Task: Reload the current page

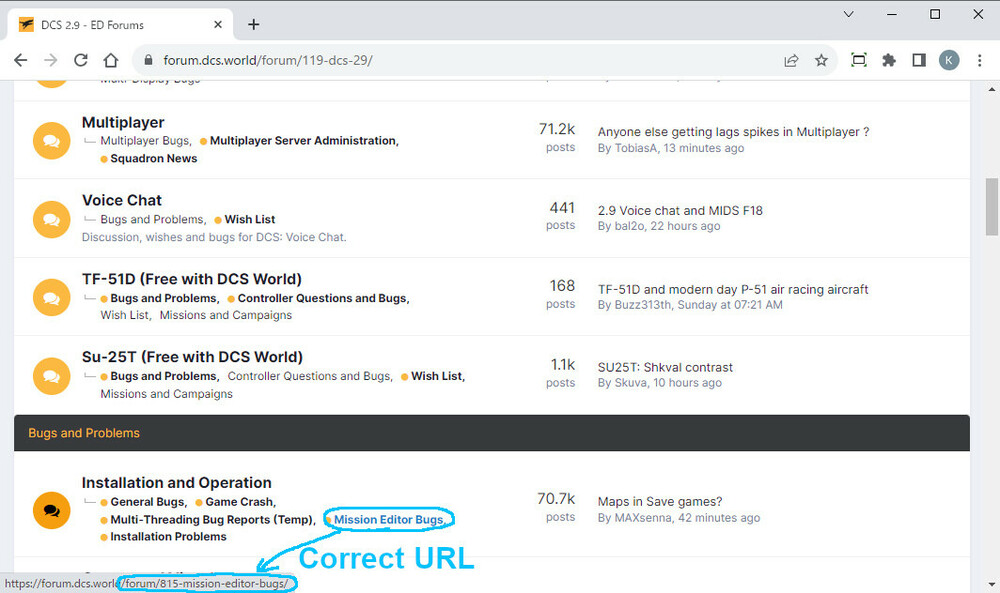Action: pos(80,60)
